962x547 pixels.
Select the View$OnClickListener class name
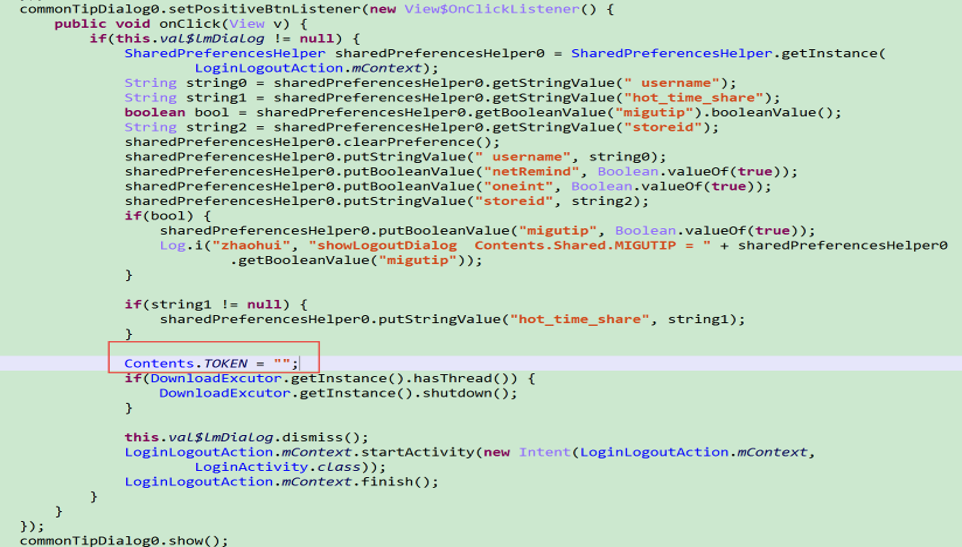pos(491,9)
